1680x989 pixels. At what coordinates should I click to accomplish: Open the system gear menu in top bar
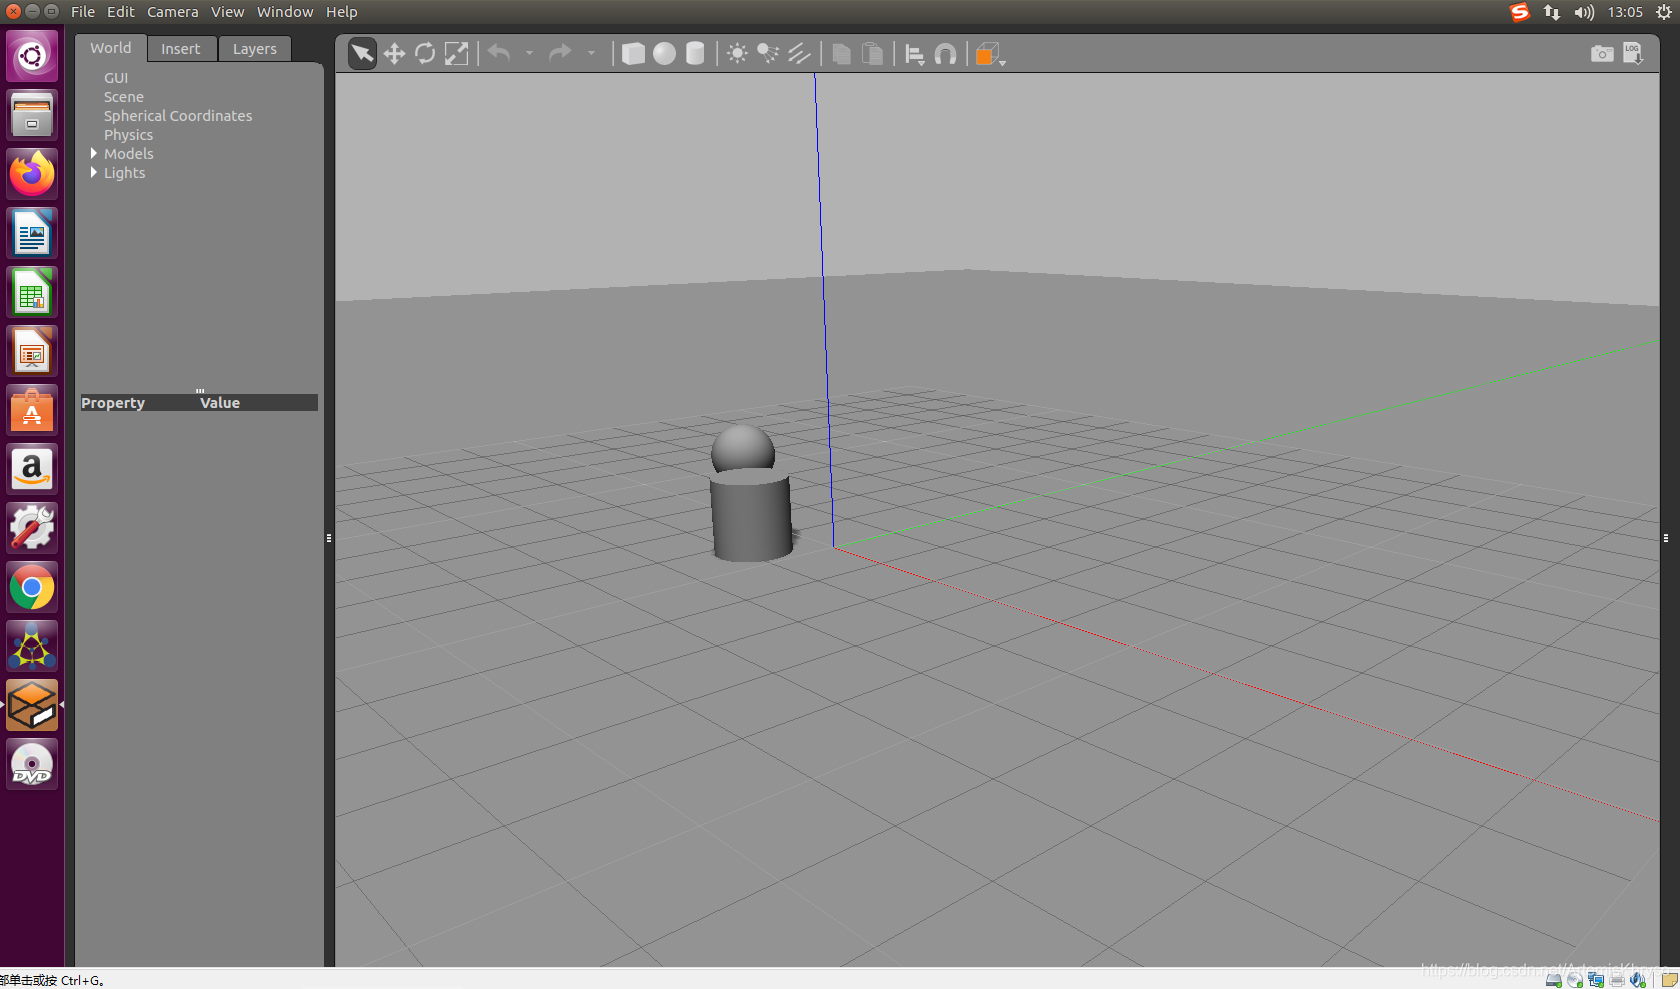point(1664,12)
